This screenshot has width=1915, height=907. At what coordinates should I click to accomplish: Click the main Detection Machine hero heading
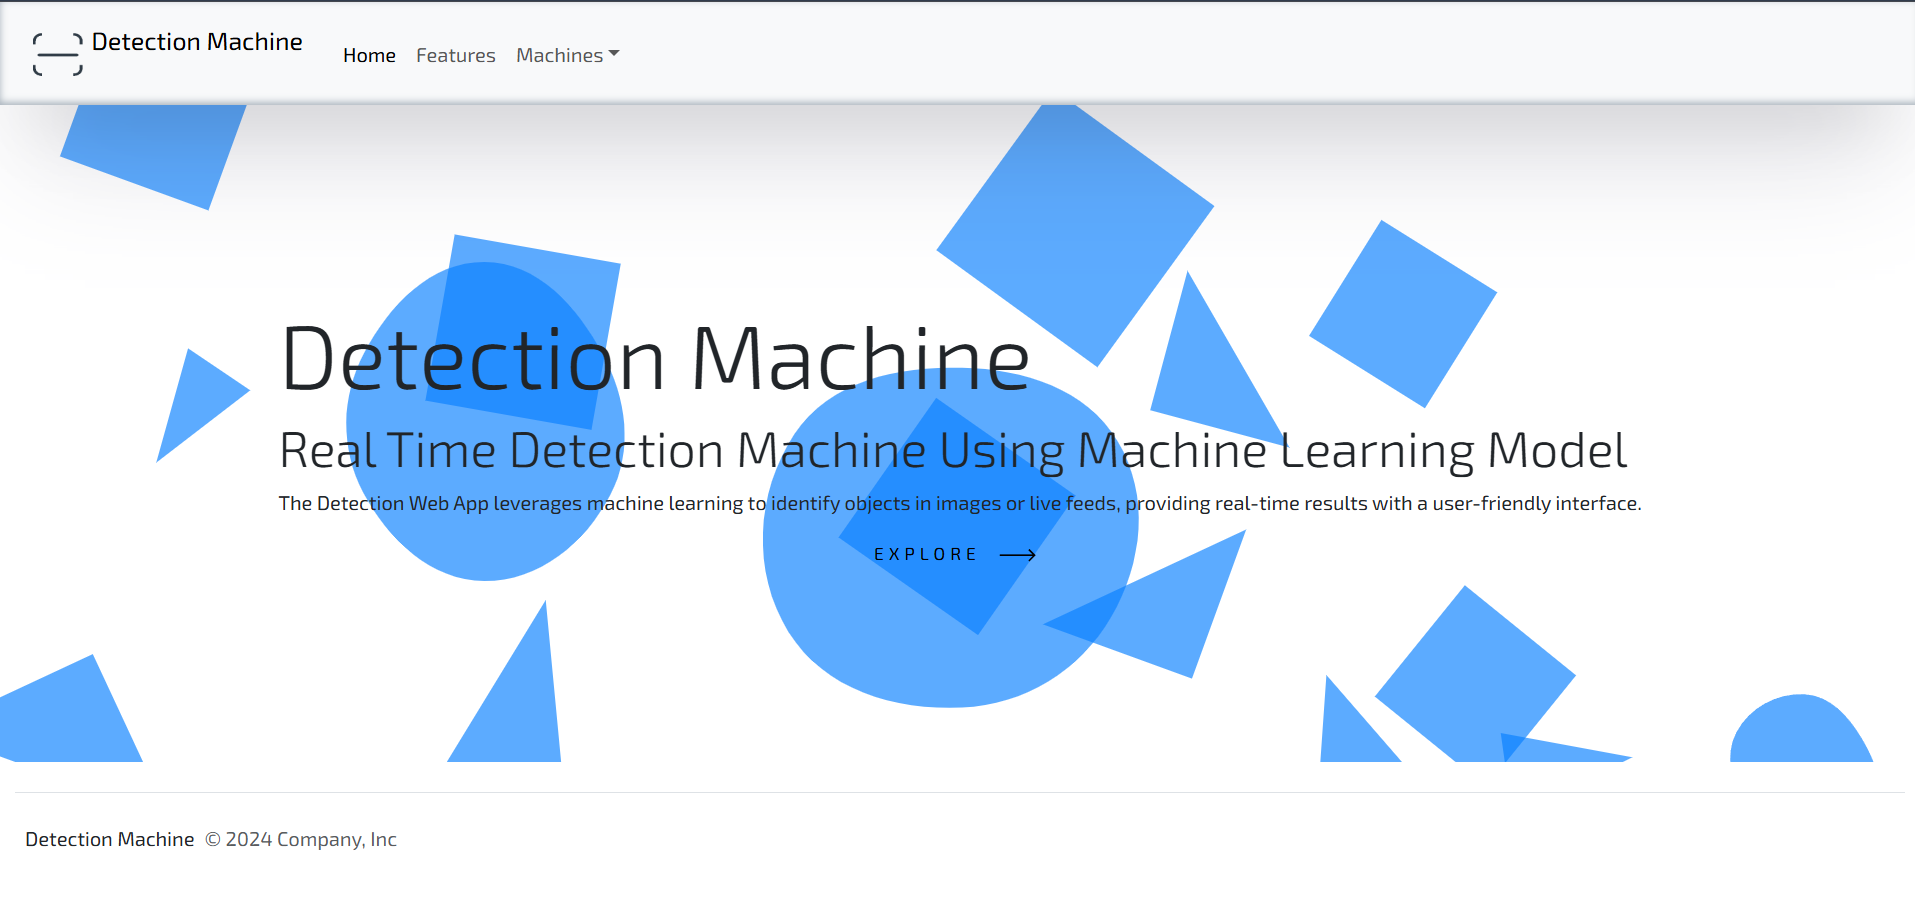(654, 357)
